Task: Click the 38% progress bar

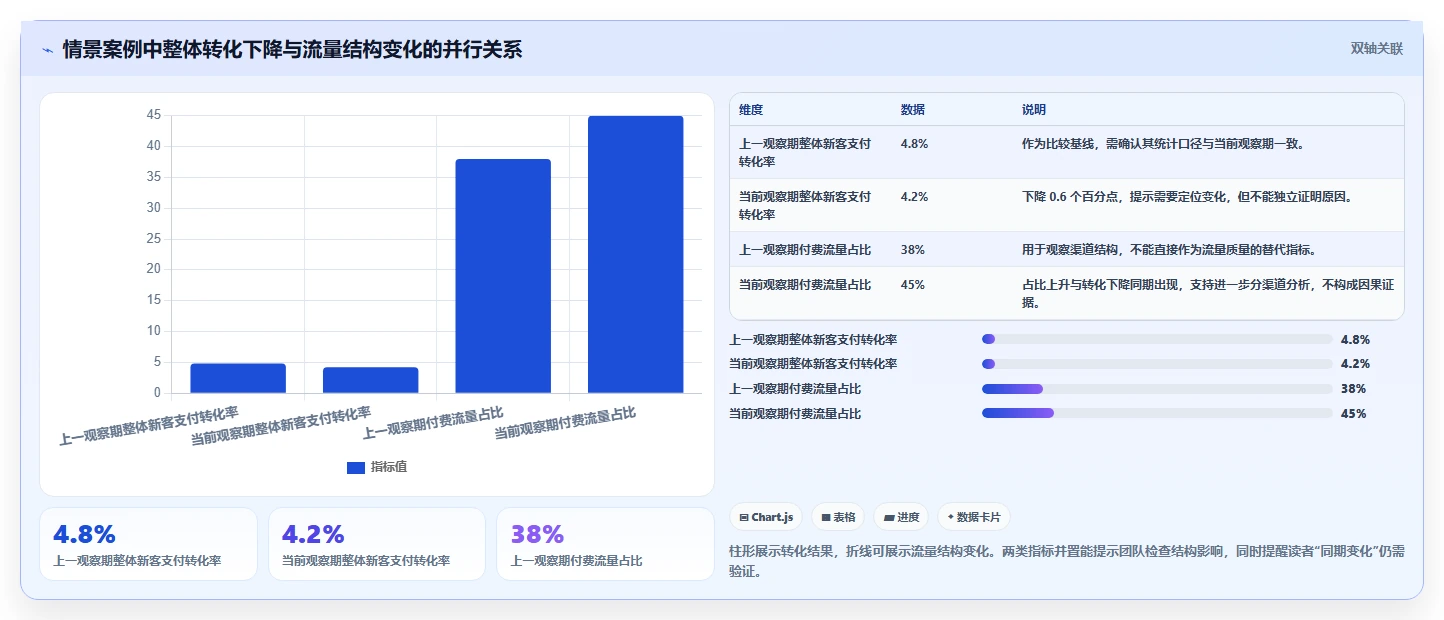Action: click(x=1157, y=389)
